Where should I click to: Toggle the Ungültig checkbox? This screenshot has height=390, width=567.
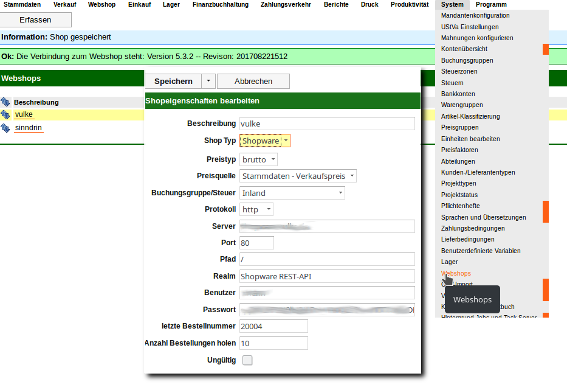[247, 360]
